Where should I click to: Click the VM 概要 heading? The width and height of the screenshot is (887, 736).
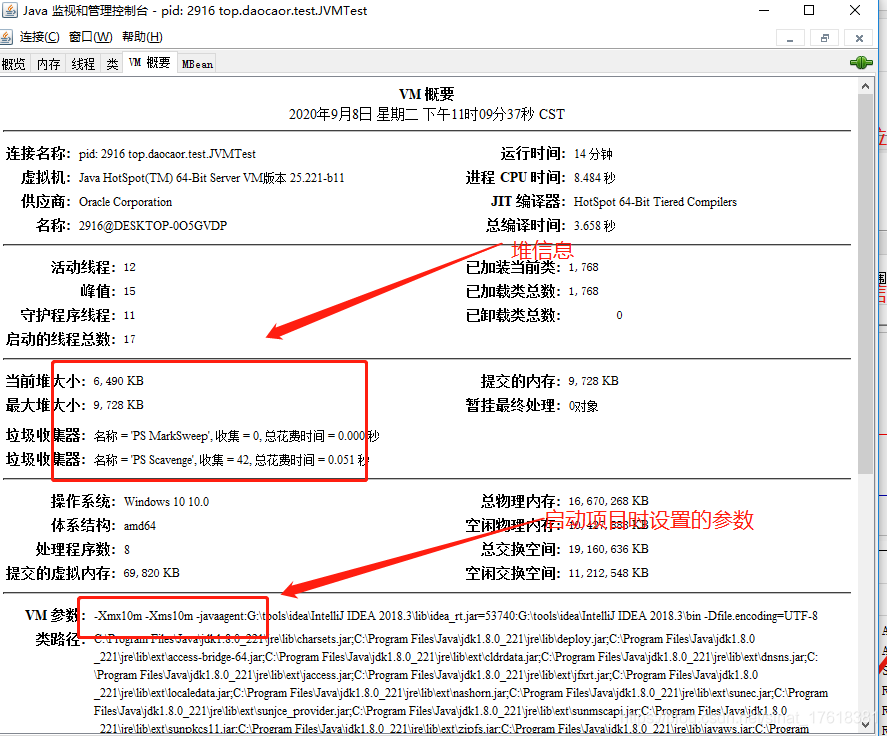pos(427,94)
